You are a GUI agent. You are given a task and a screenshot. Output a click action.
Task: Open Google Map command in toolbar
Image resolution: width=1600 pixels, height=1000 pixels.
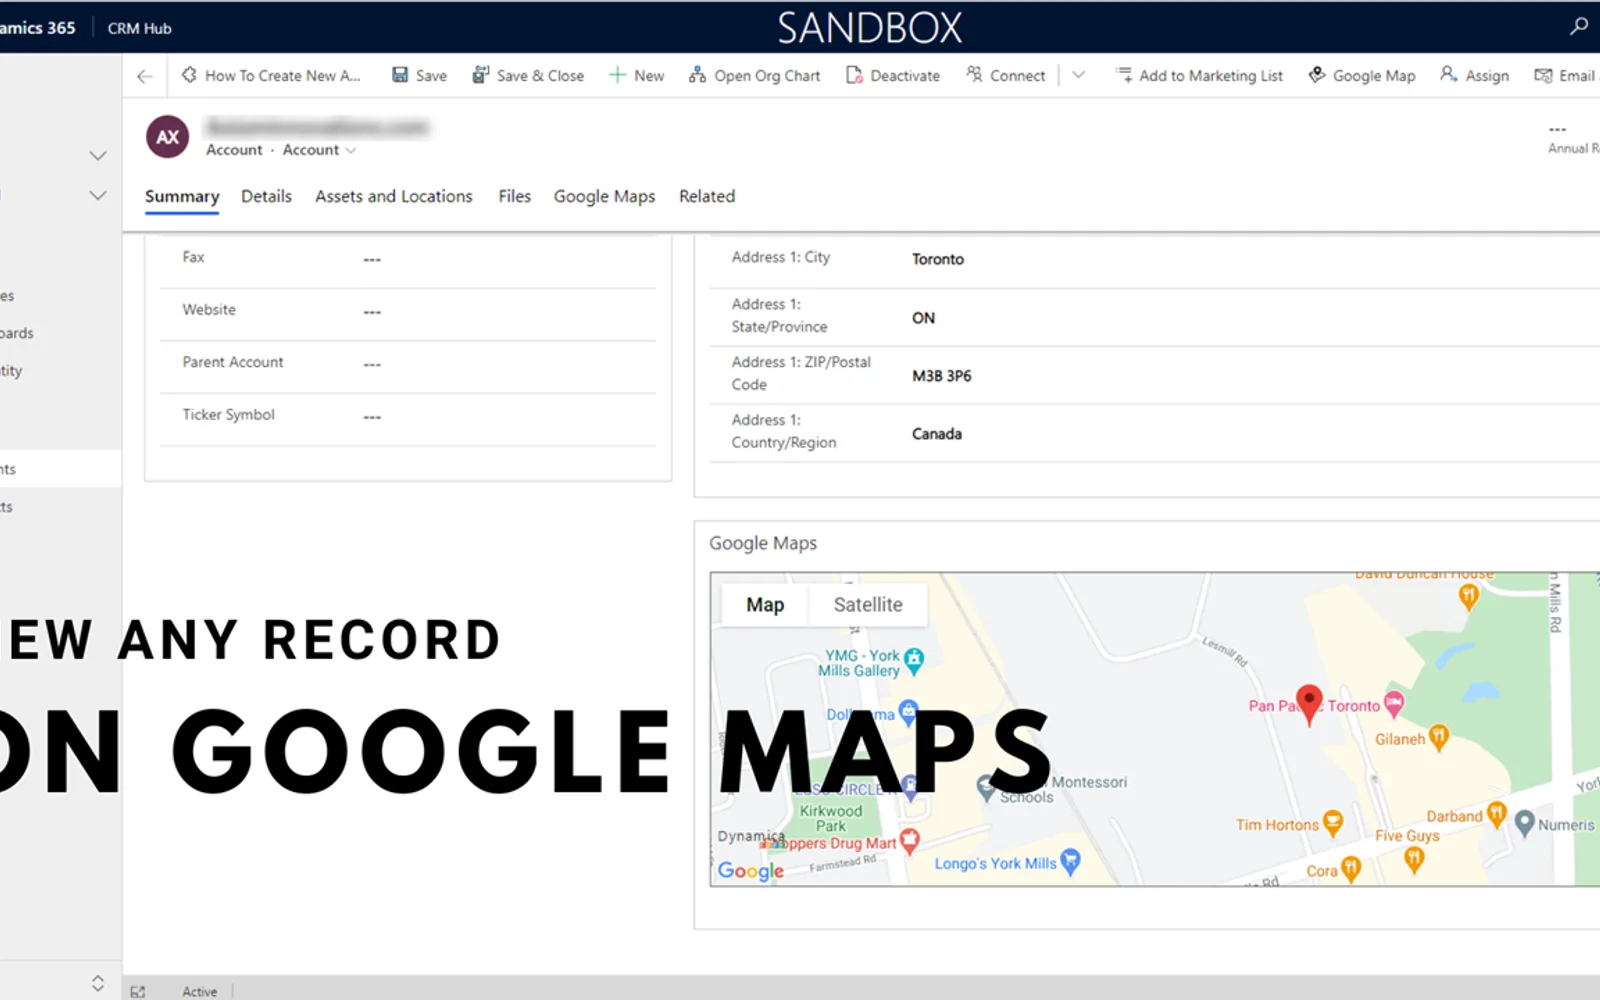pyautogui.click(x=1362, y=76)
